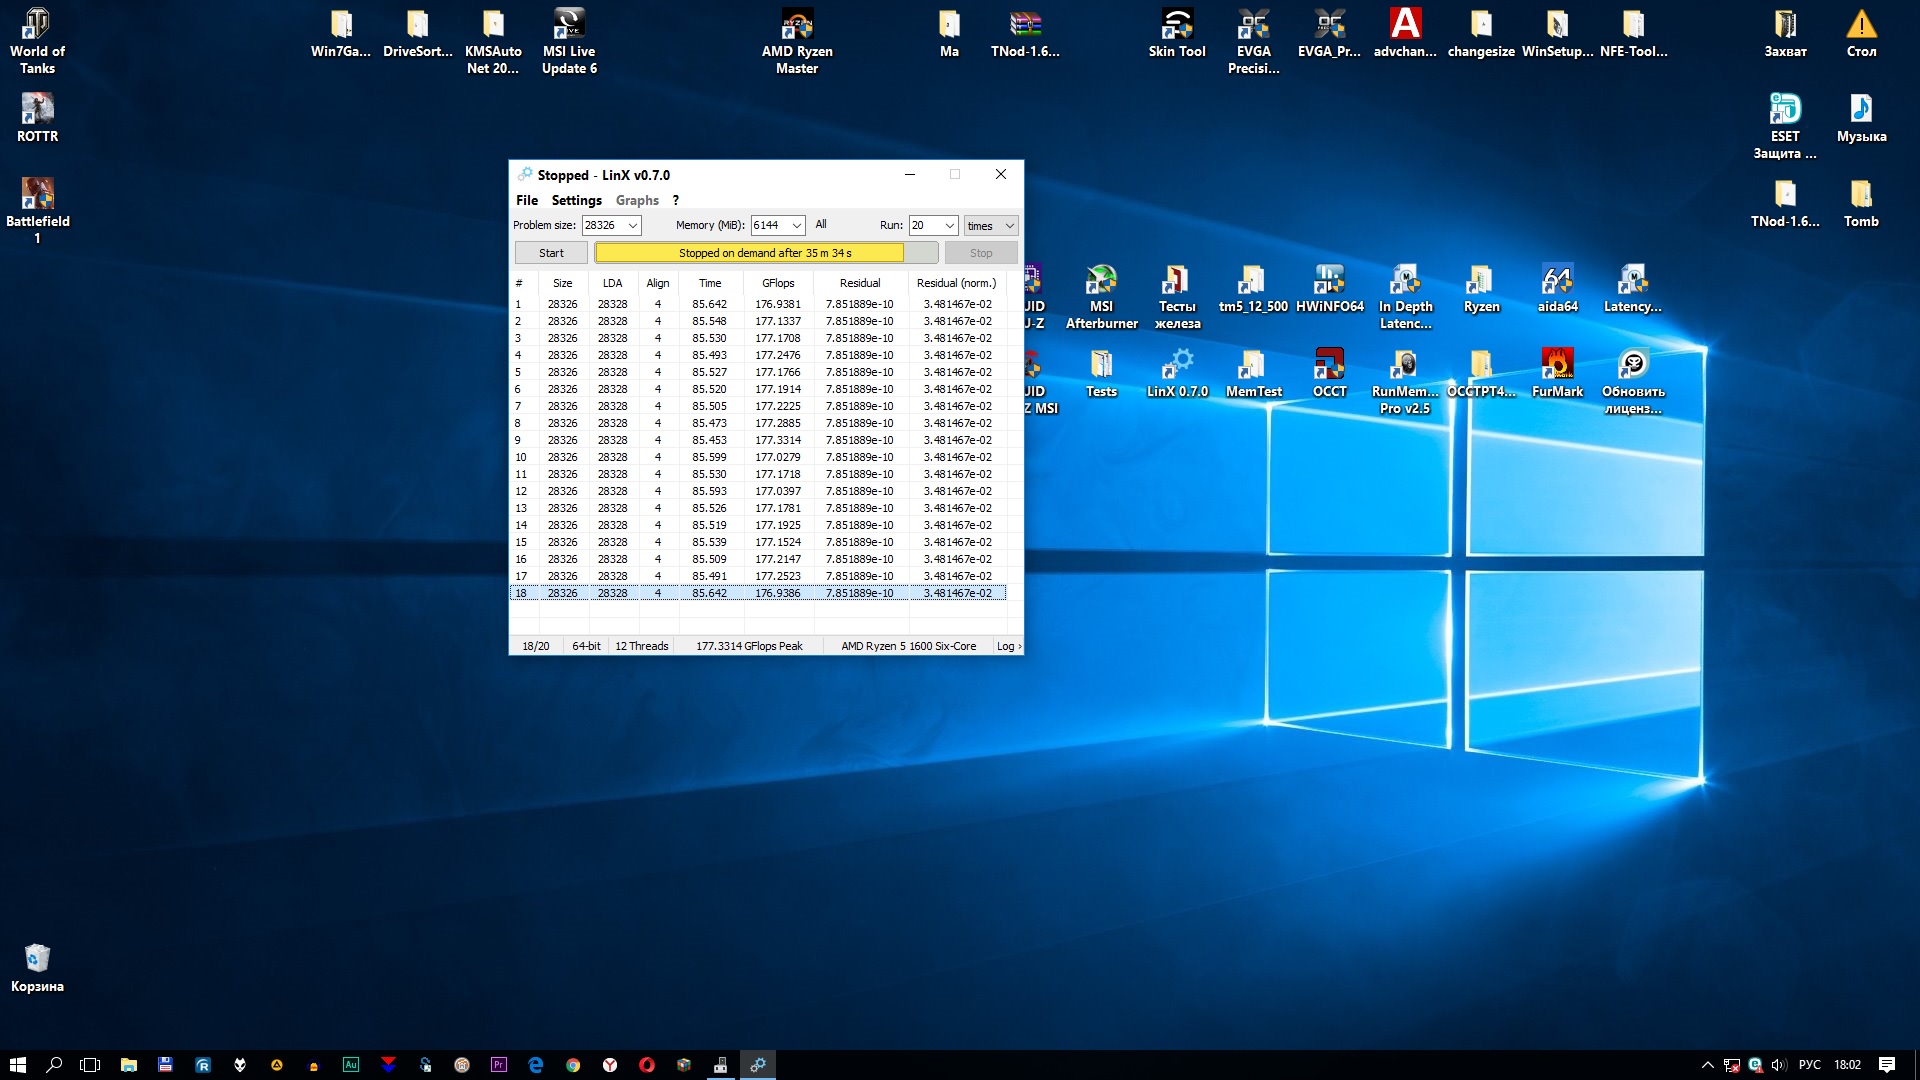Open the MemTest desktop folder

click(1253, 366)
